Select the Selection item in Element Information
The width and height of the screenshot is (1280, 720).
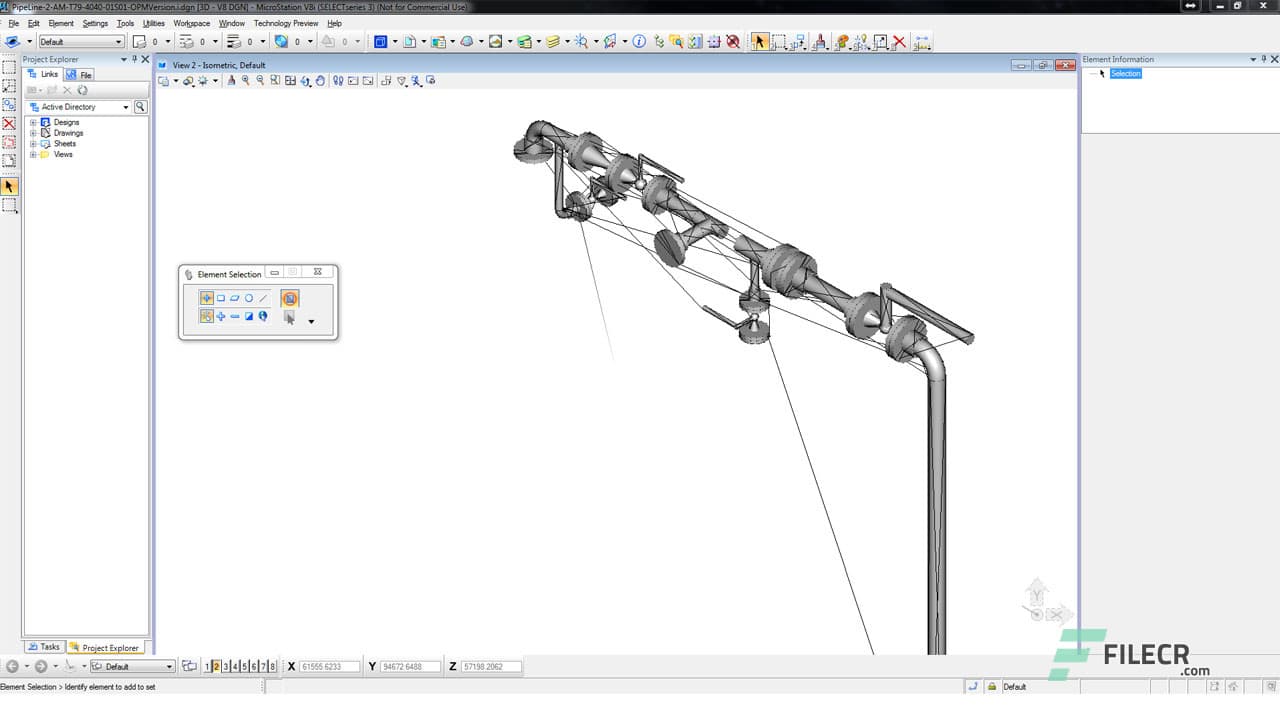tap(1125, 74)
